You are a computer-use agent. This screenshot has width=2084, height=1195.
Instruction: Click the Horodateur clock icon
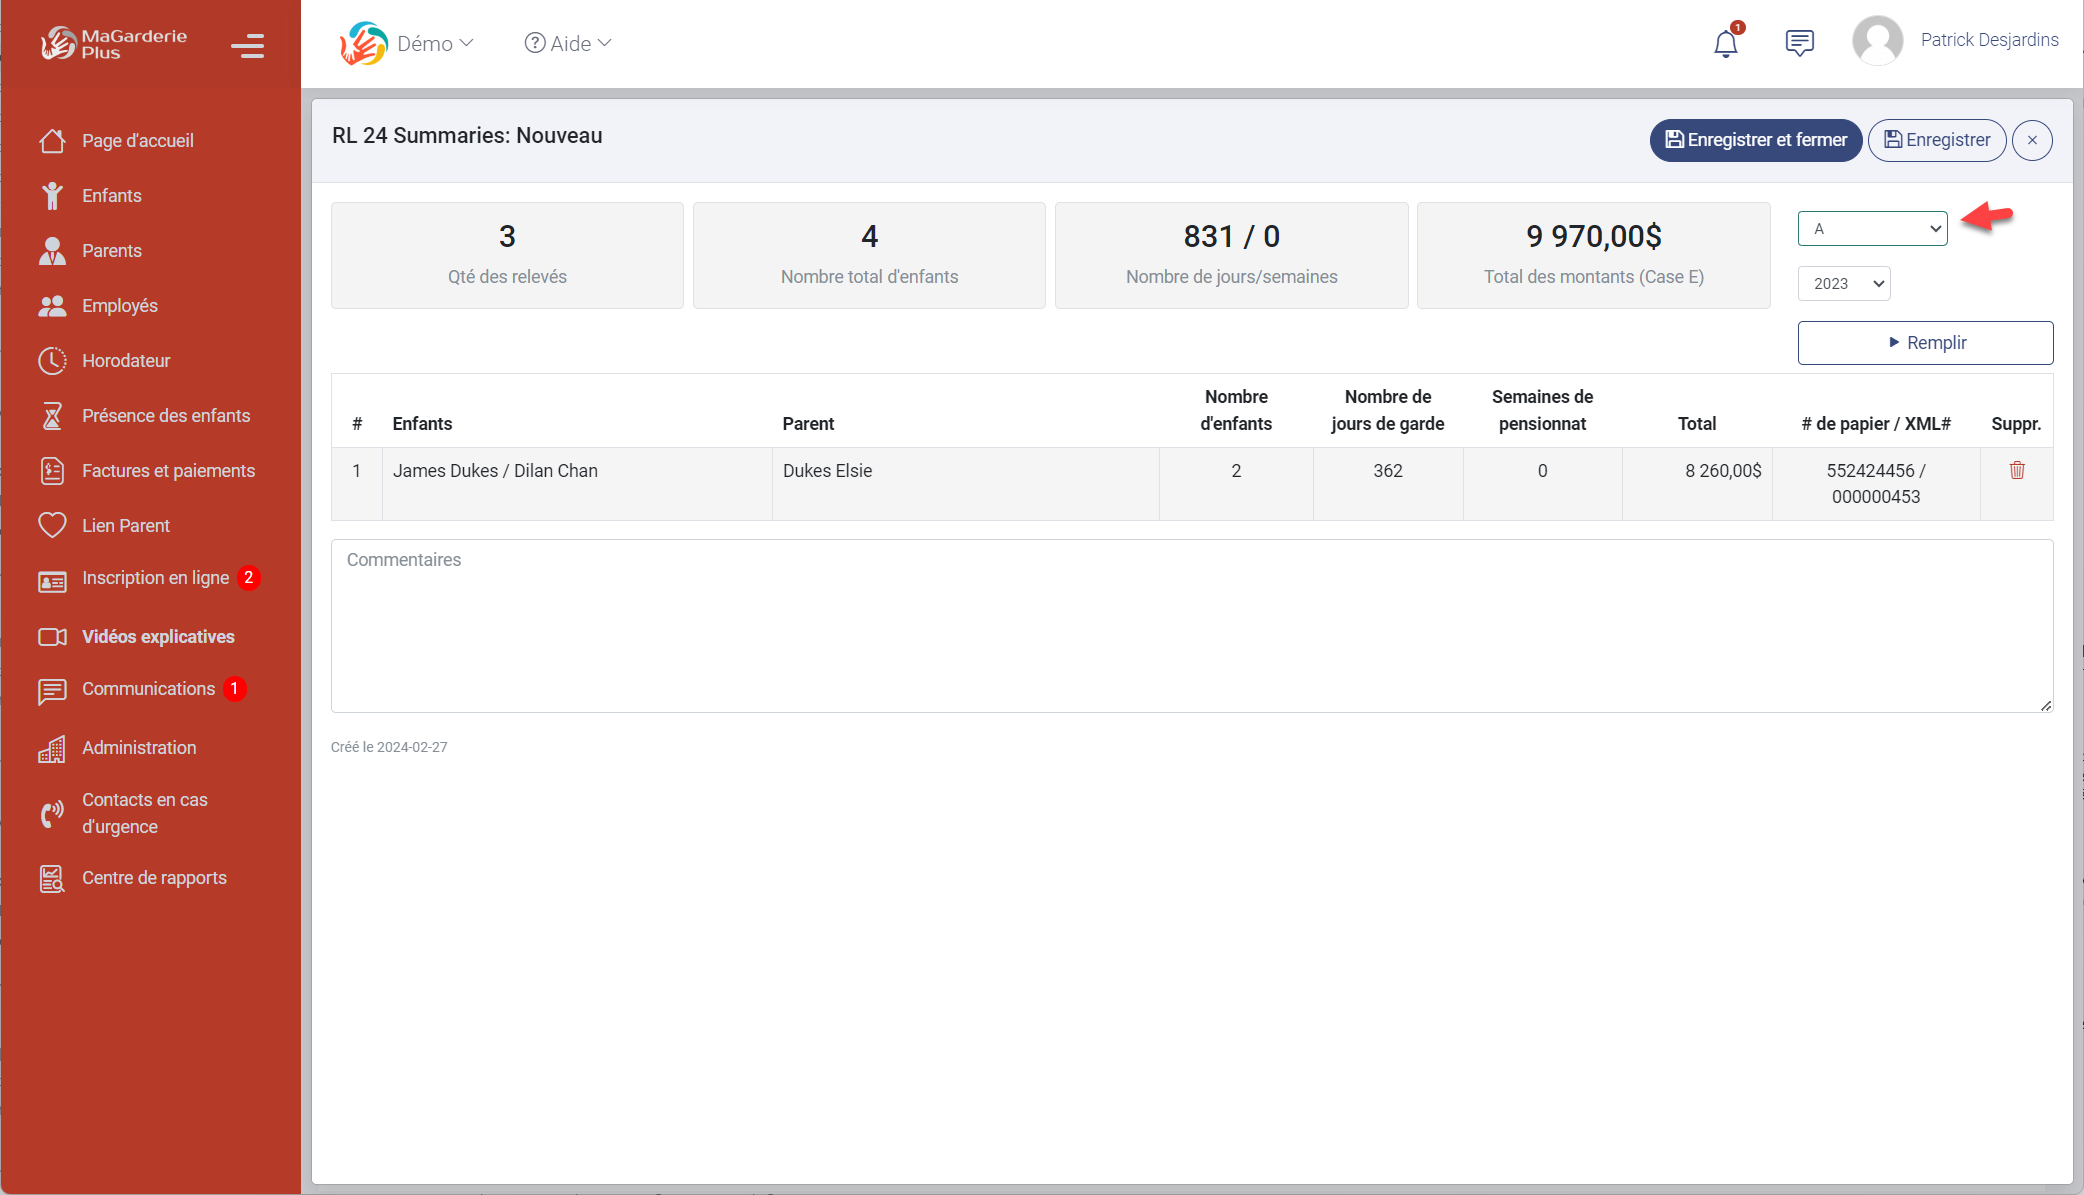coord(52,361)
